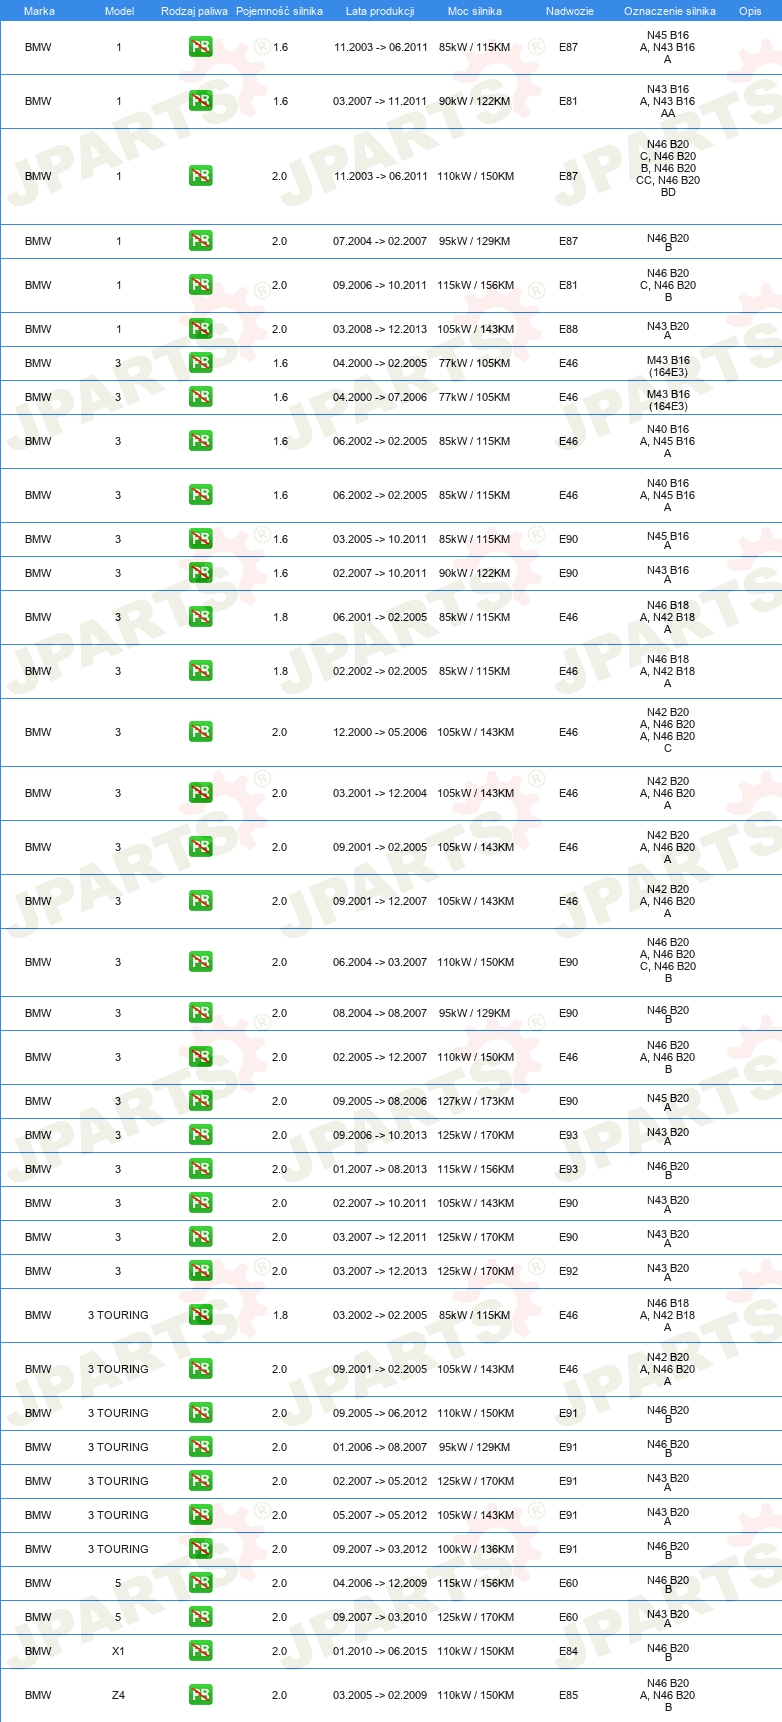This screenshot has width=782, height=1722.
Task: Click the Model column header
Action: 119,11
